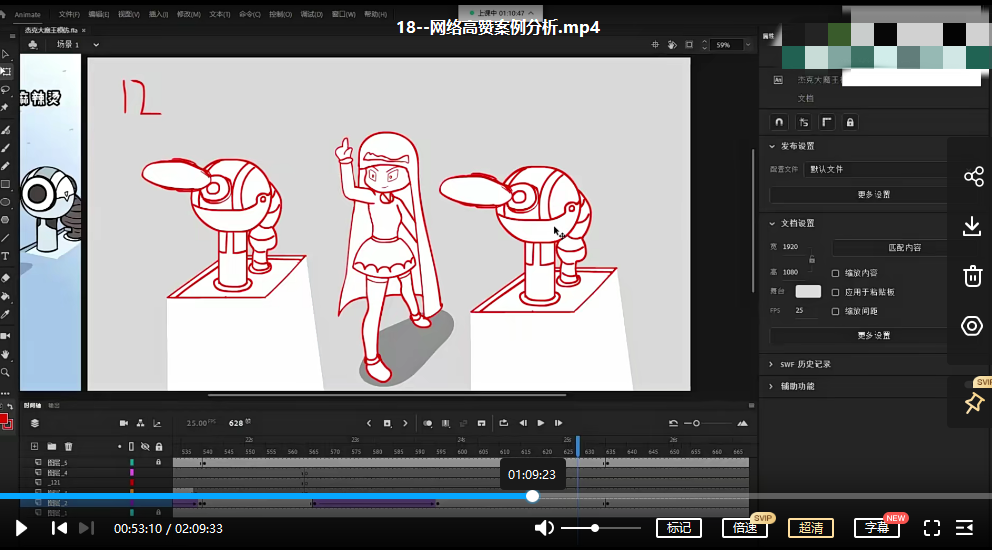The height and width of the screenshot is (550, 992).
Task: Edit the document width 1920 field
Action: [792, 247]
